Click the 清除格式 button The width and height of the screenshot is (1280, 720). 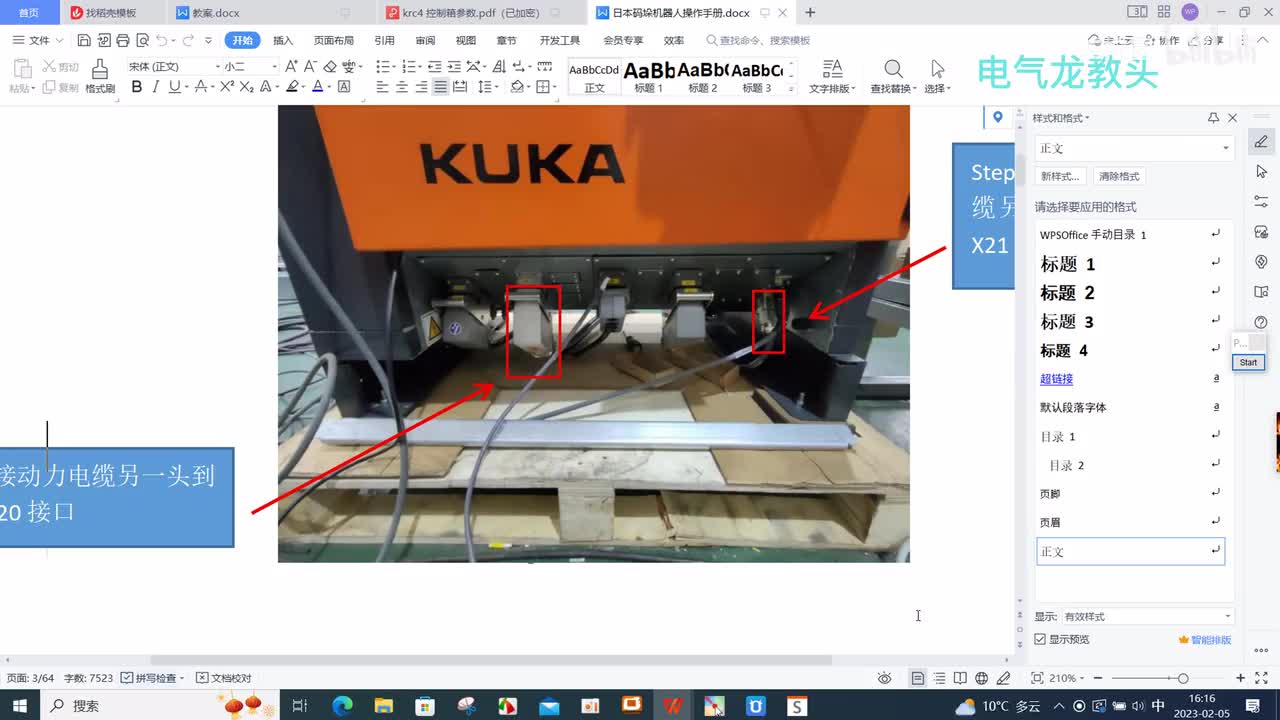point(1118,176)
